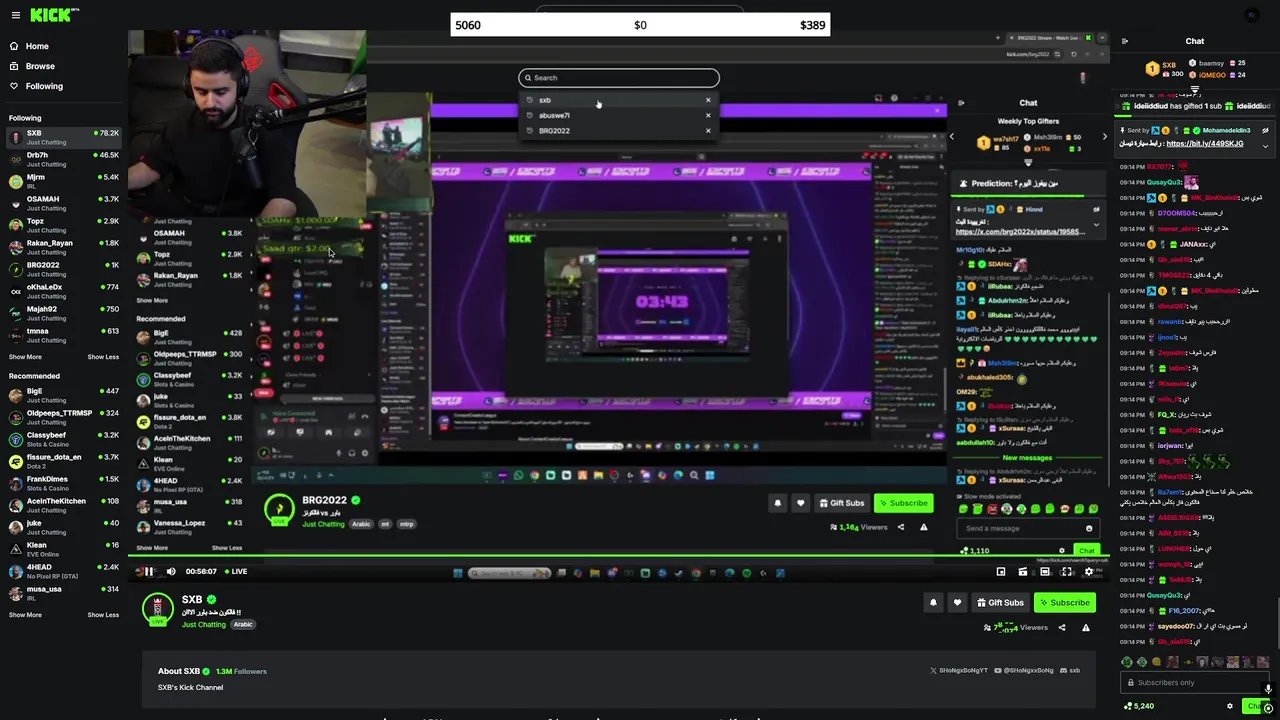Toggle BRG2022 notification bell in stream

coord(777,503)
